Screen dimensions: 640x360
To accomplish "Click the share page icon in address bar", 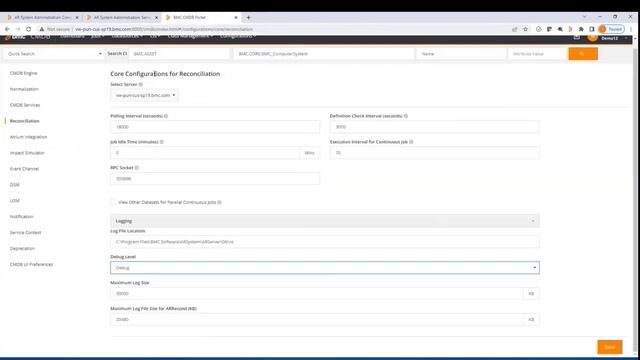I will coord(515,29).
